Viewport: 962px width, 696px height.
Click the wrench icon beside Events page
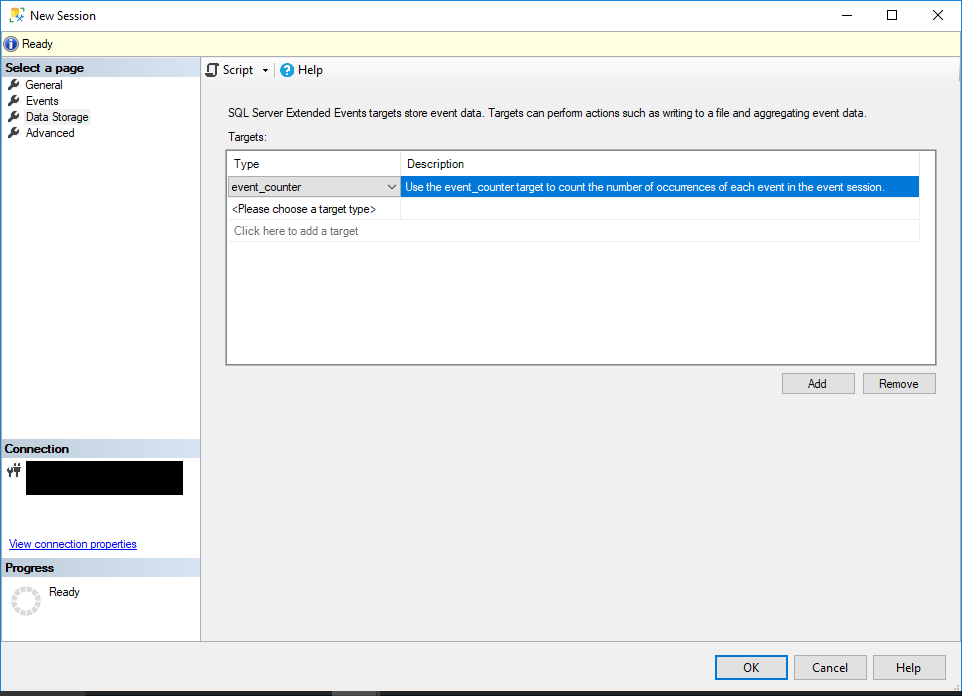pyautogui.click(x=14, y=100)
